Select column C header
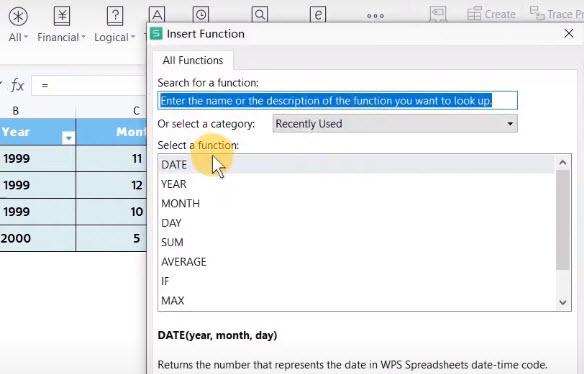Screen dimensions: 584x374 click(111, 111)
